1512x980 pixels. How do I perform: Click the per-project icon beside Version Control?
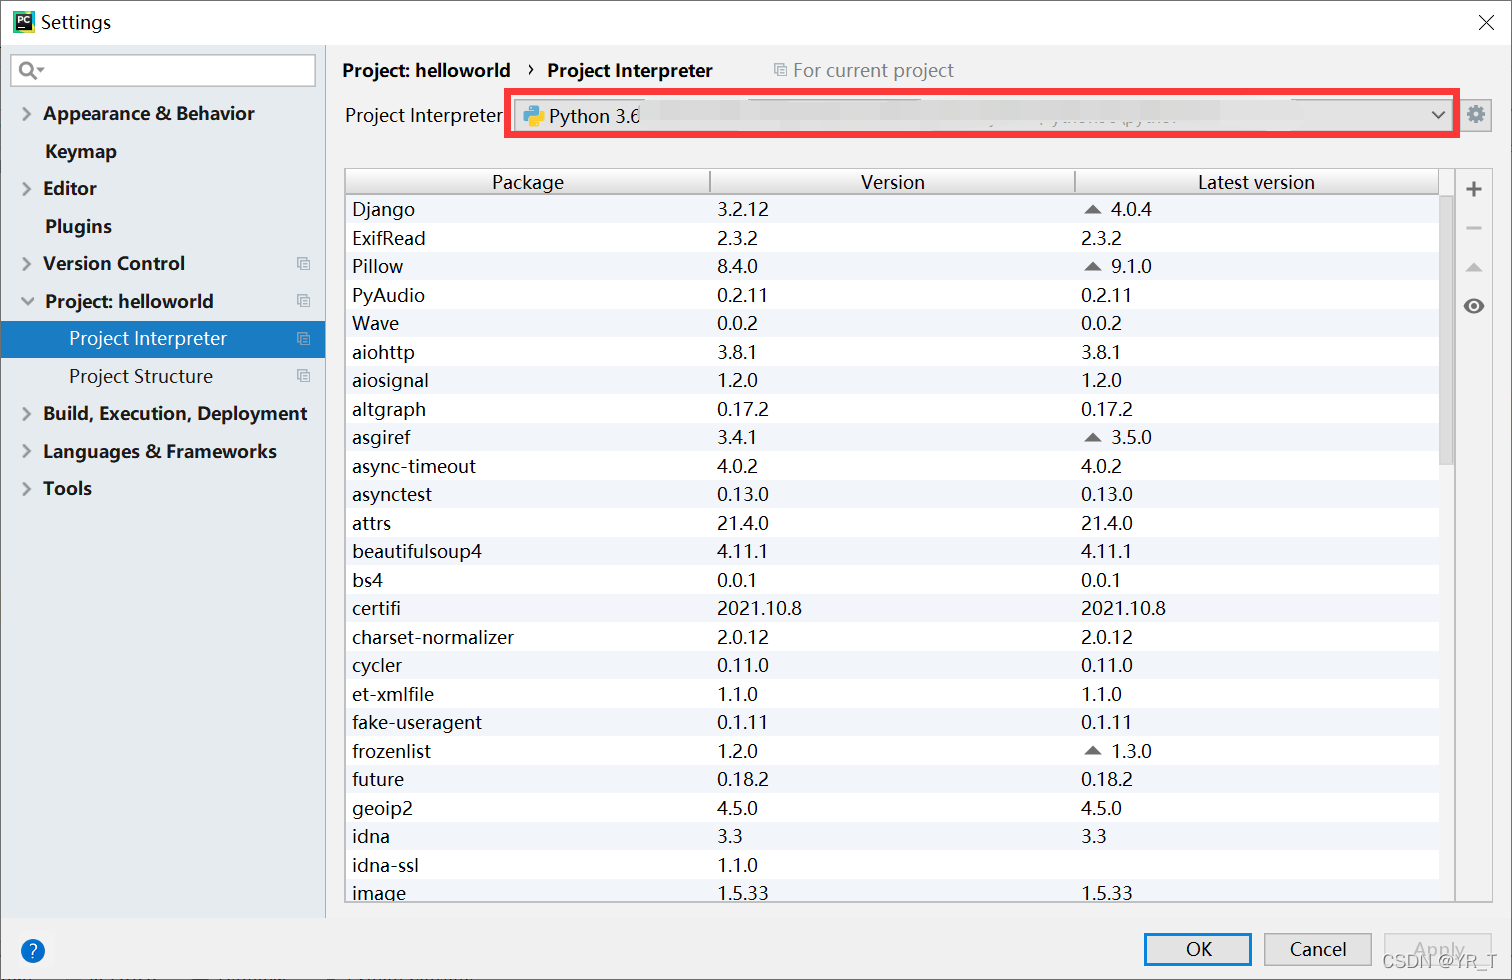point(303,263)
